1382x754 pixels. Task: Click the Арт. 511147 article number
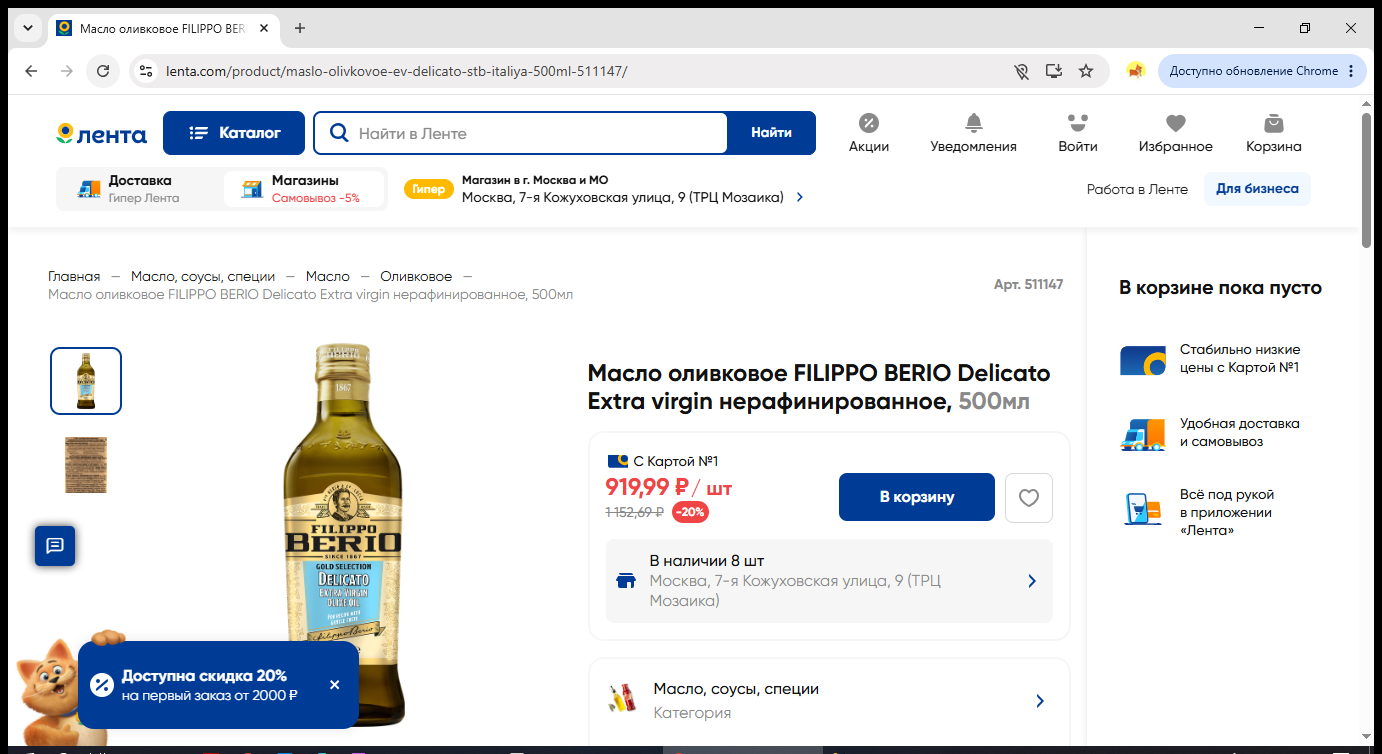point(1028,285)
